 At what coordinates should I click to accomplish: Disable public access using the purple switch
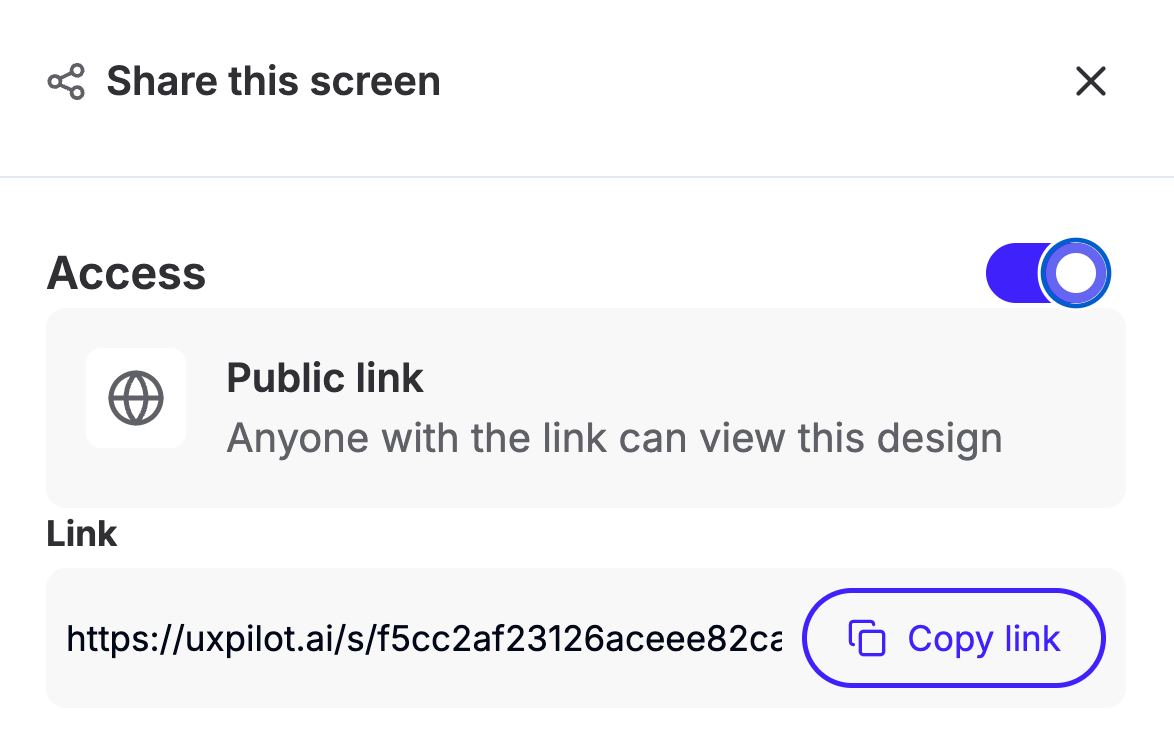tap(1047, 273)
